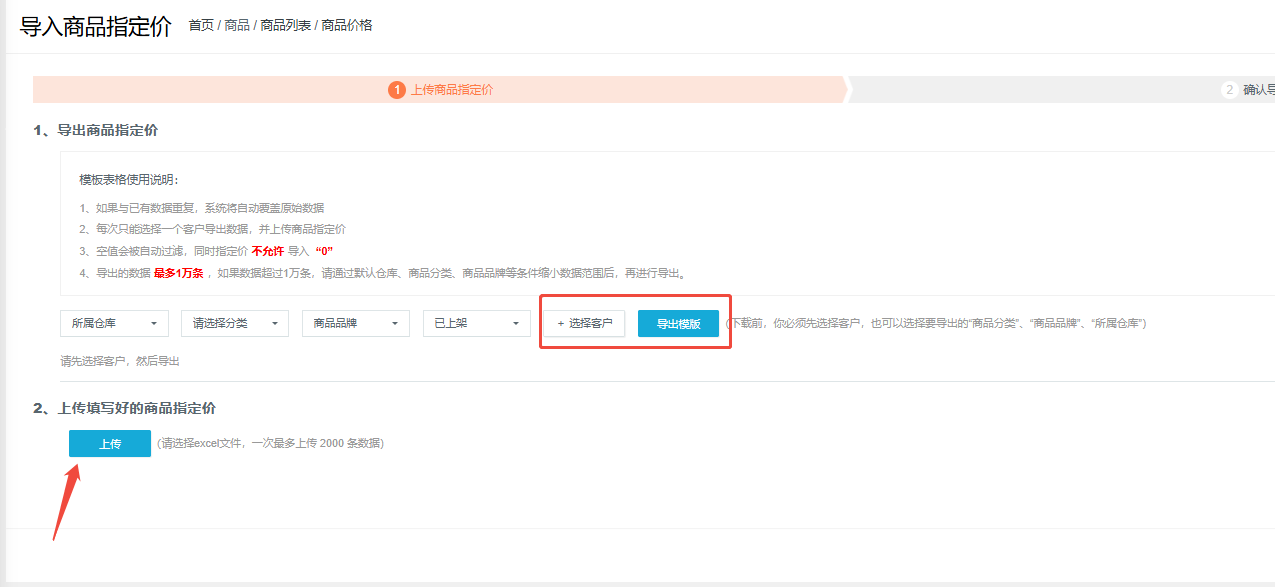Open the 商品列表 breadcrumb link
The image size is (1275, 587).
tap(286, 25)
